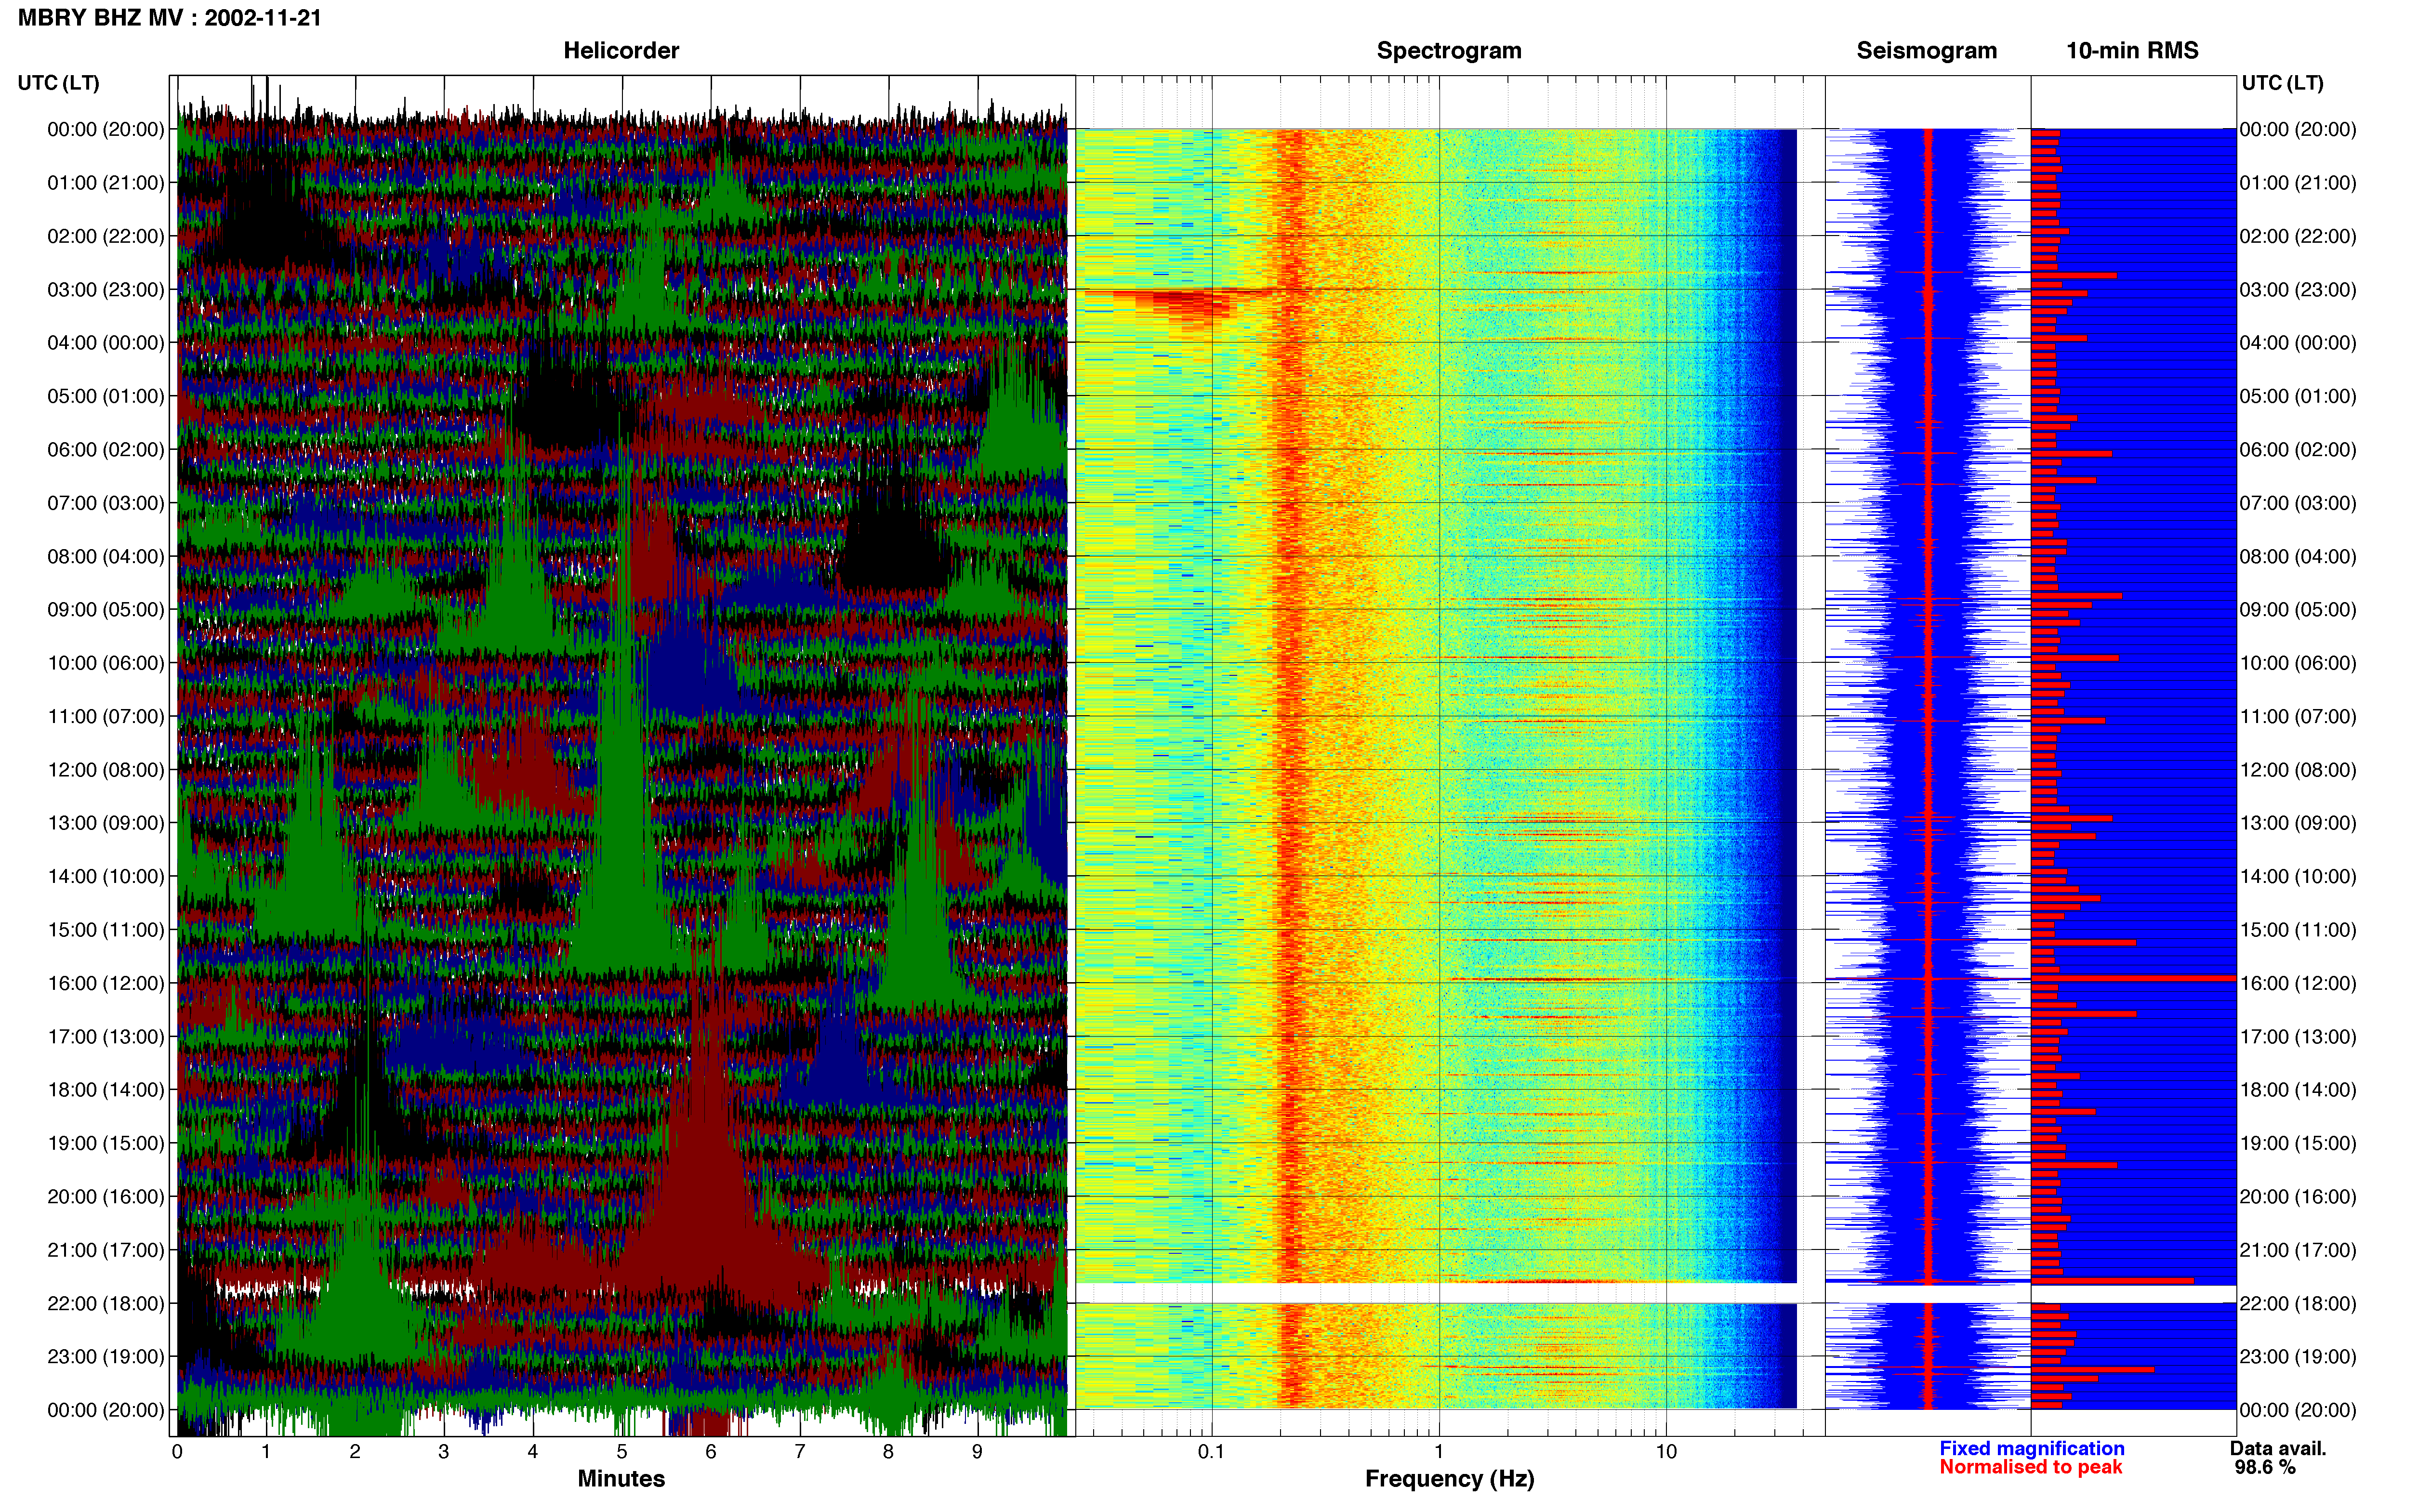Click the left '09:00 (05:00)' time label
Viewport: 2418px width, 1512px height.
106,610
